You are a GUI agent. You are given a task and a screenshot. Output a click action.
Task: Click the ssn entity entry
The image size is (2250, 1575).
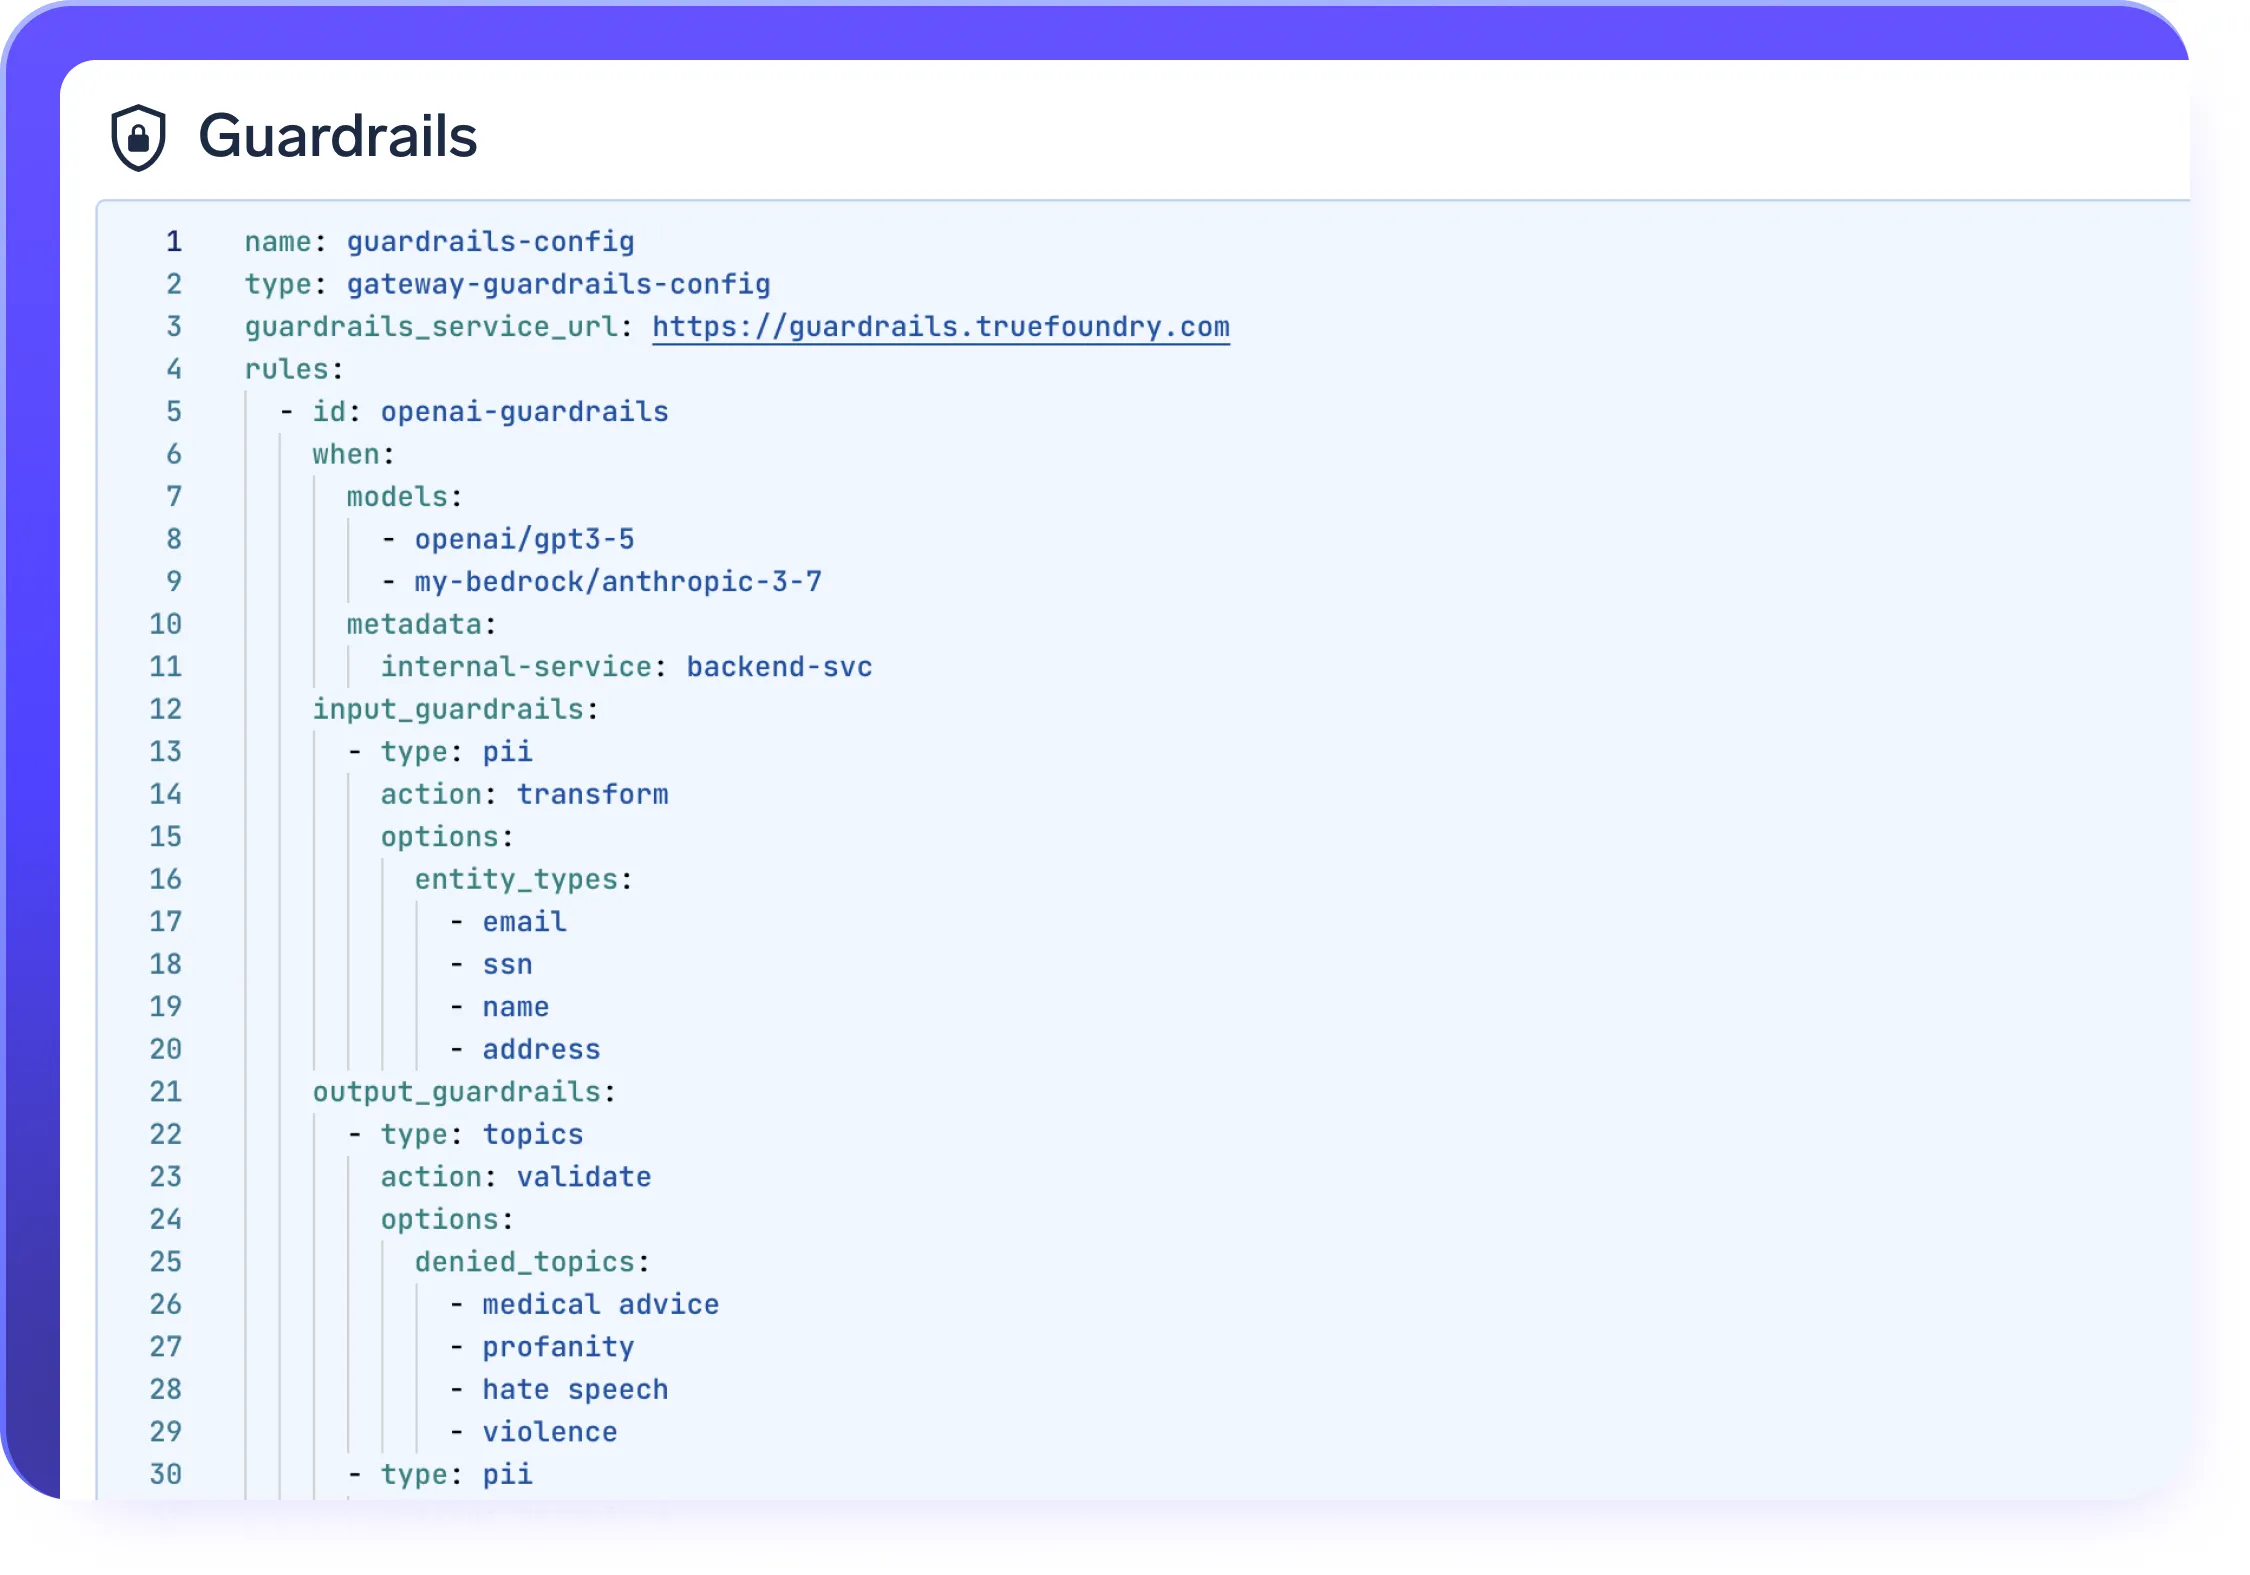pyautogui.click(x=507, y=965)
